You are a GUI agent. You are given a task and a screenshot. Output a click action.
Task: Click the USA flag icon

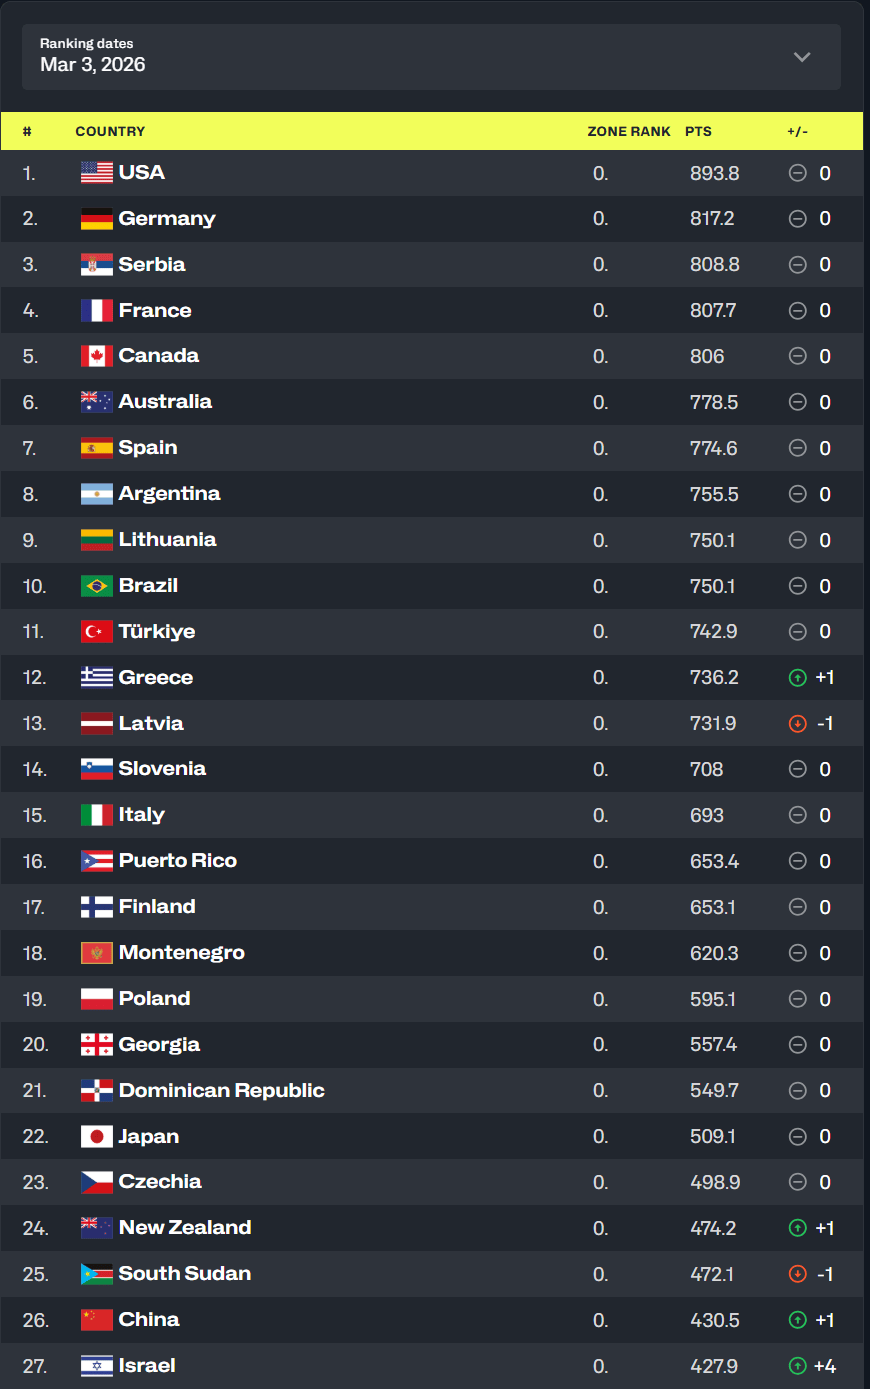[x=97, y=173]
